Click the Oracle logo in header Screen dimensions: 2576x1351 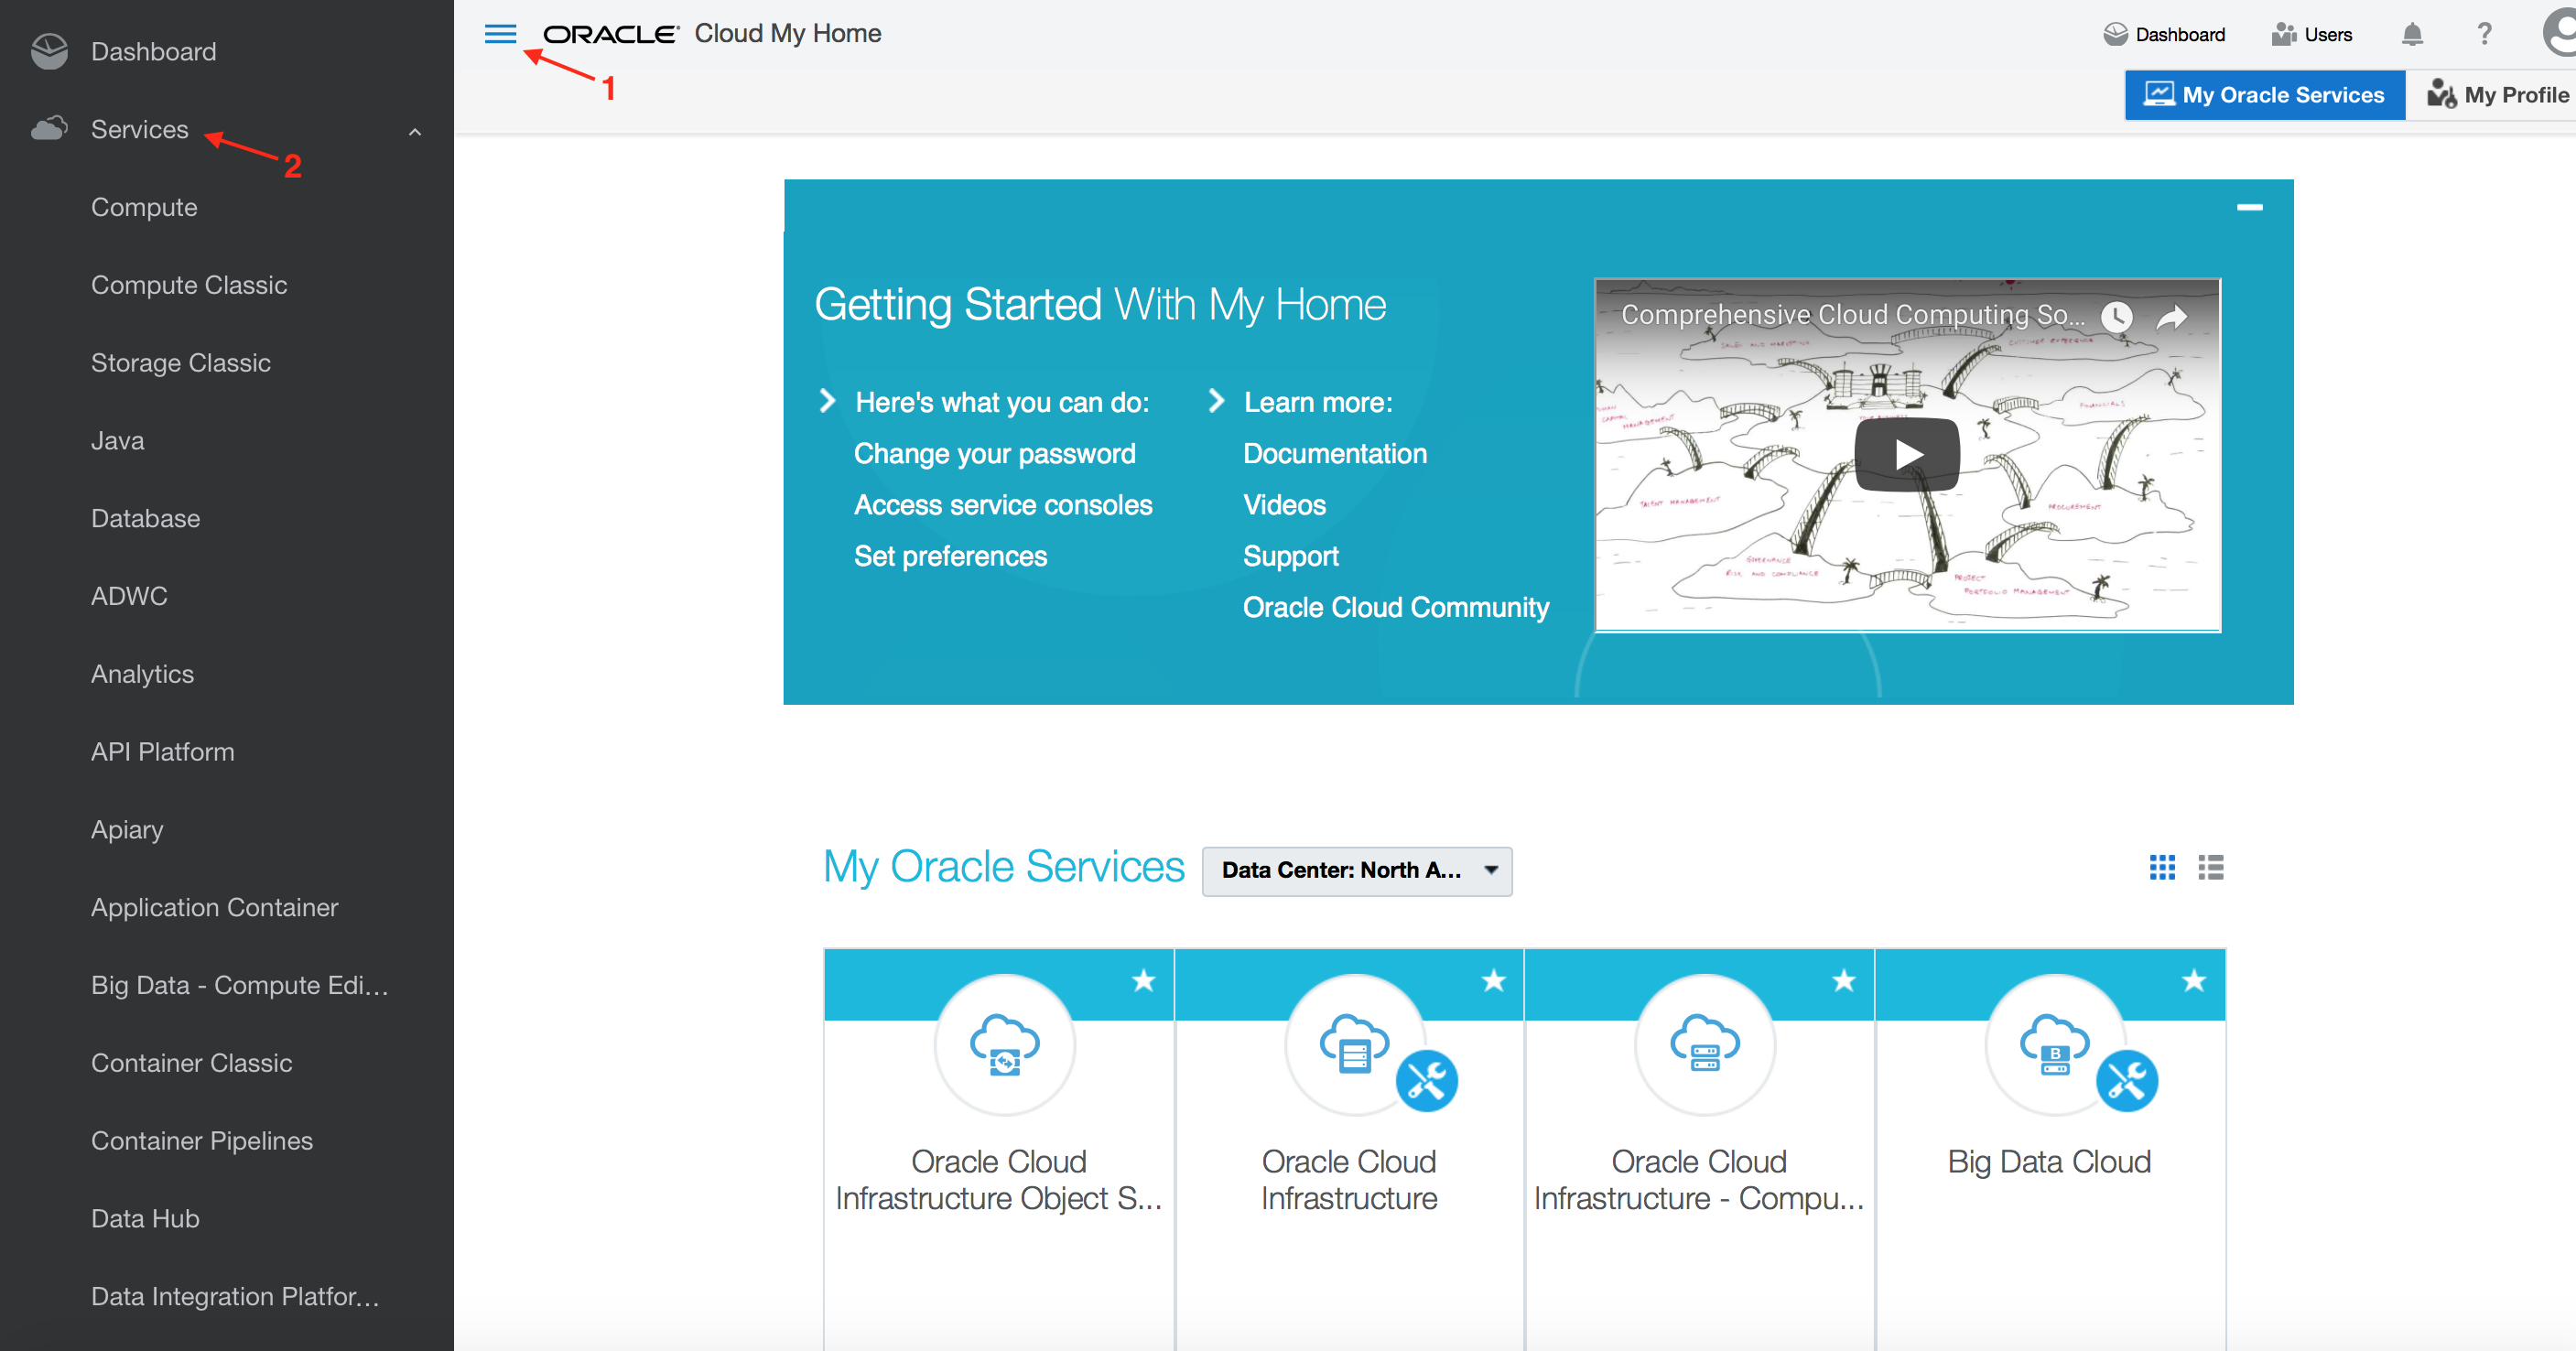(x=611, y=34)
